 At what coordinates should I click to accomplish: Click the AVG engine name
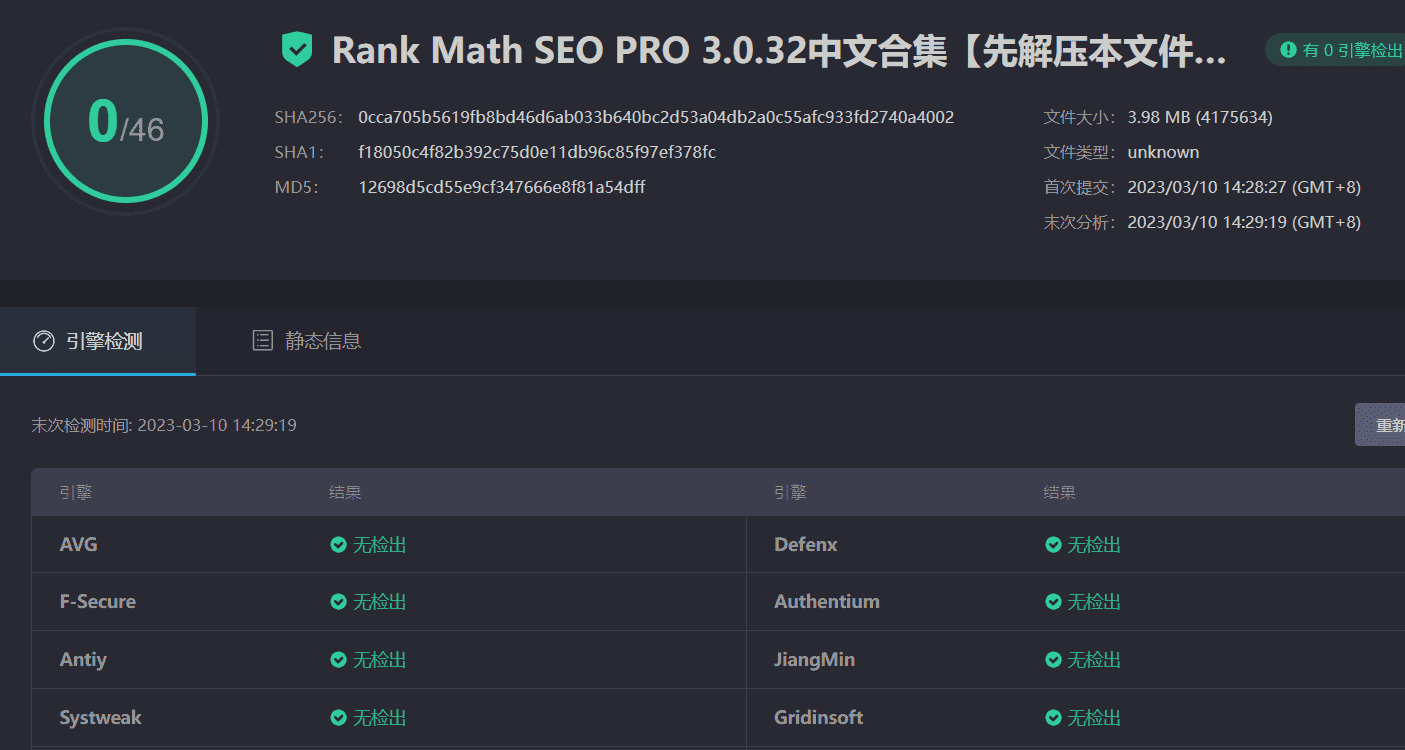pos(79,545)
